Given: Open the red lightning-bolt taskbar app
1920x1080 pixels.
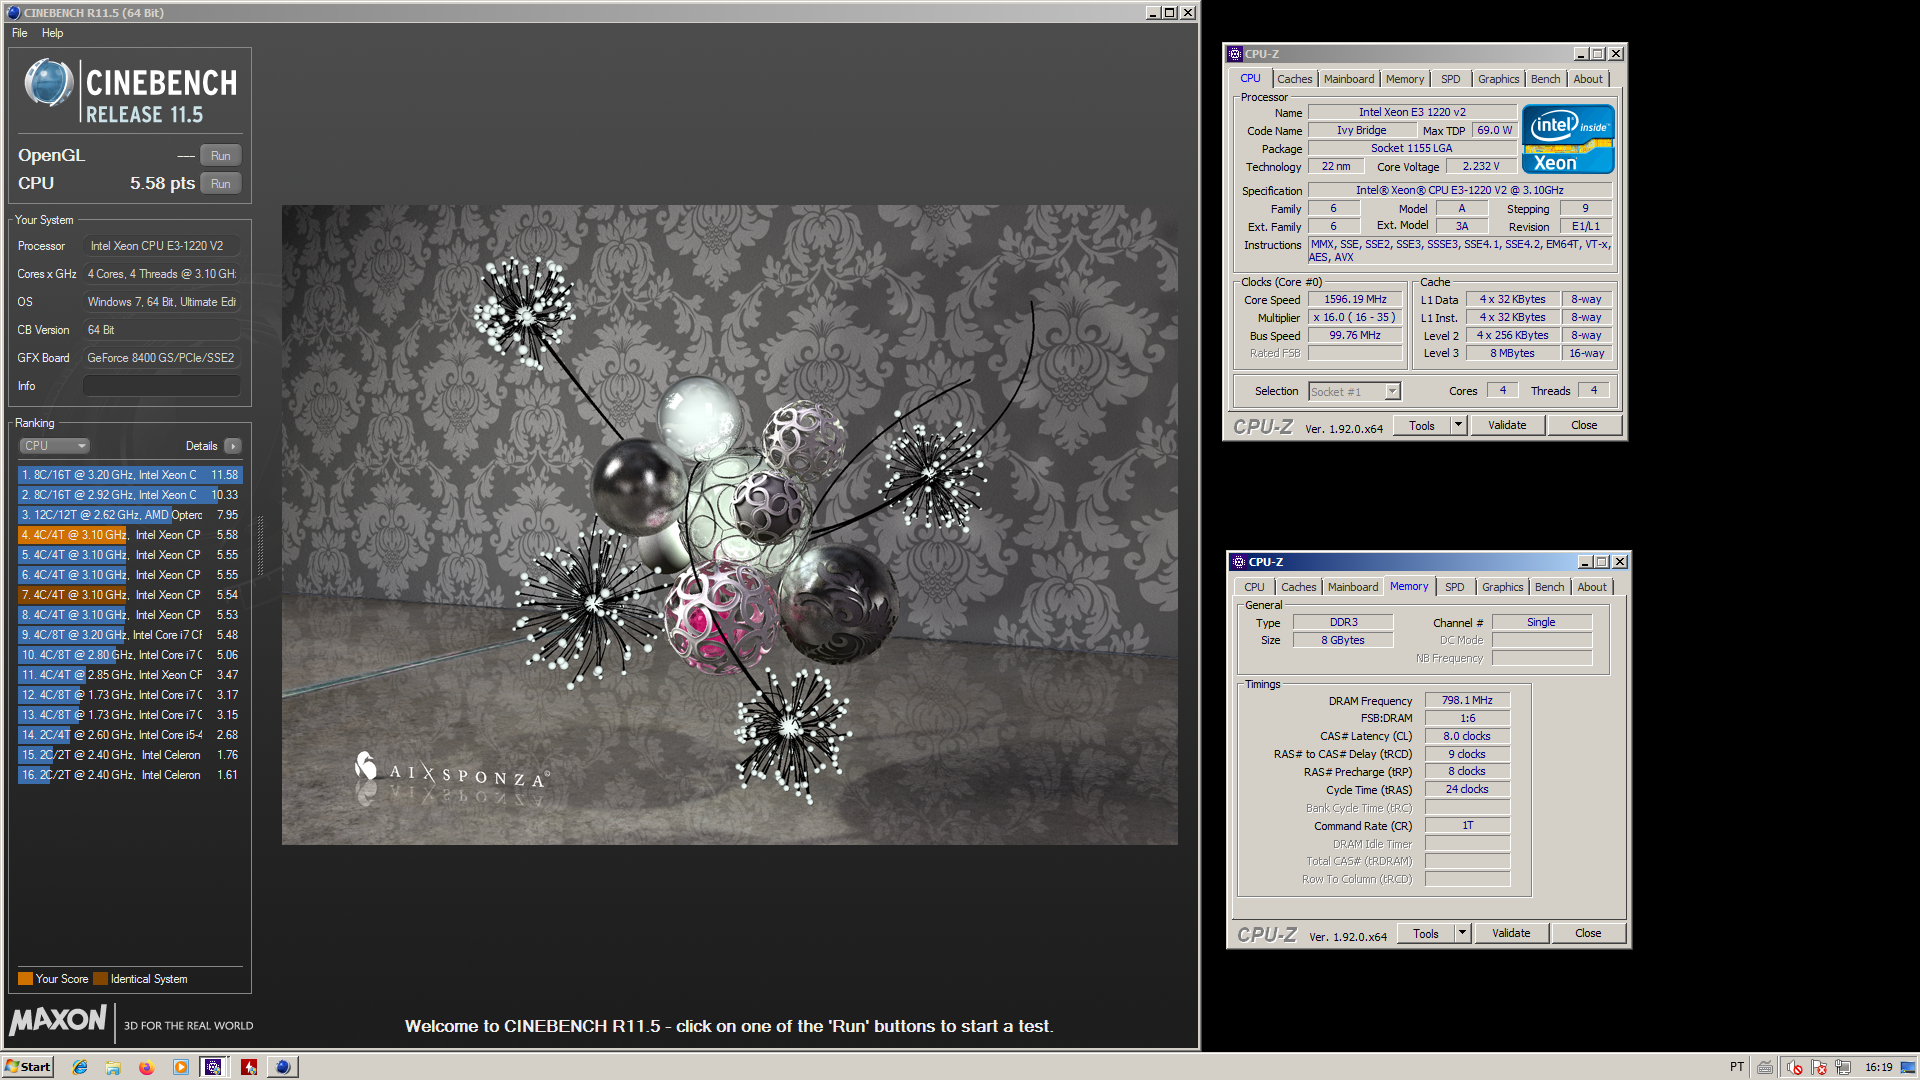Looking at the screenshot, I should [249, 1067].
